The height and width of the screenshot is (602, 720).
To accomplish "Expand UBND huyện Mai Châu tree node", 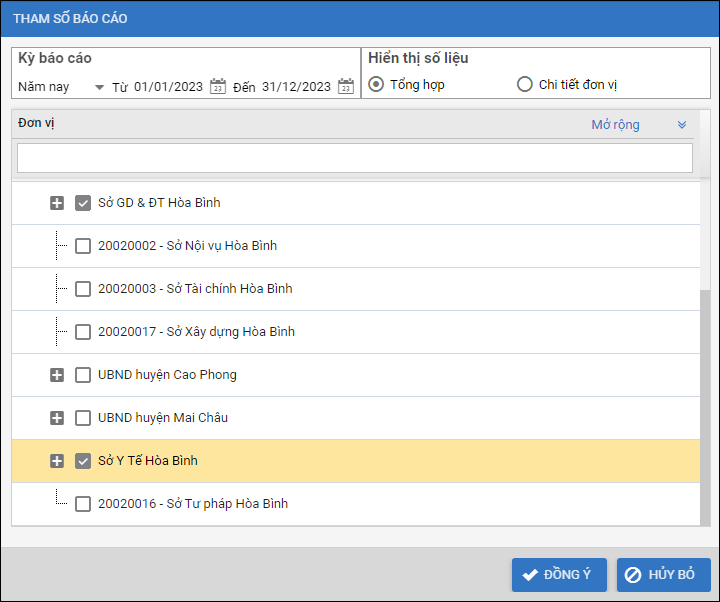I will (x=57, y=418).
